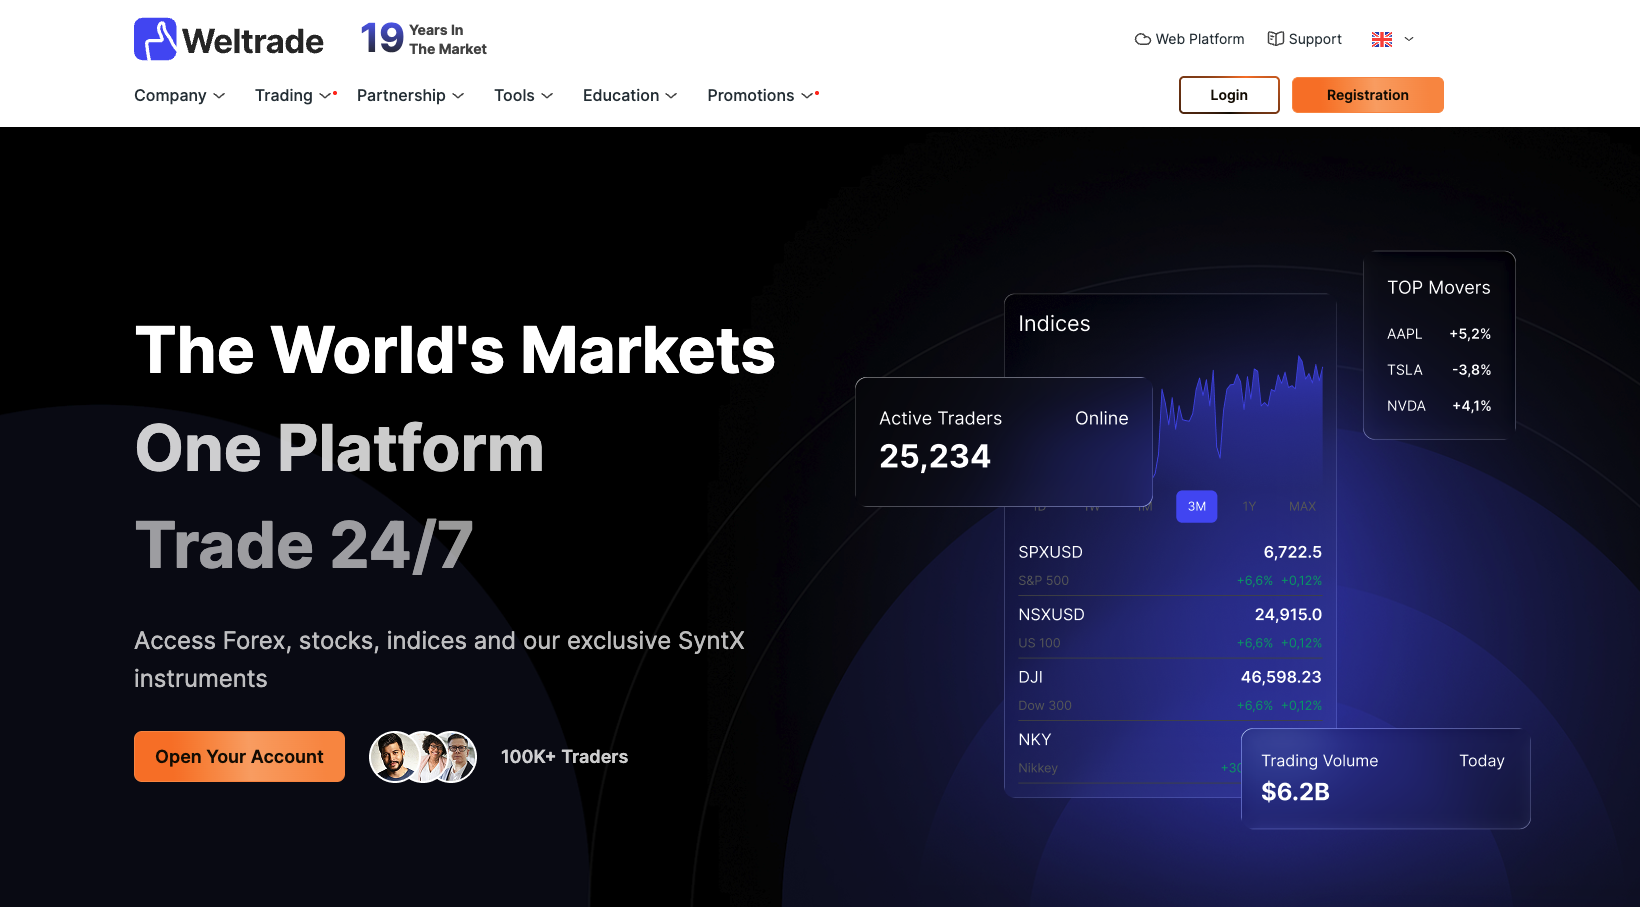Click the Indices card title
The width and height of the screenshot is (1640, 907).
1054,324
